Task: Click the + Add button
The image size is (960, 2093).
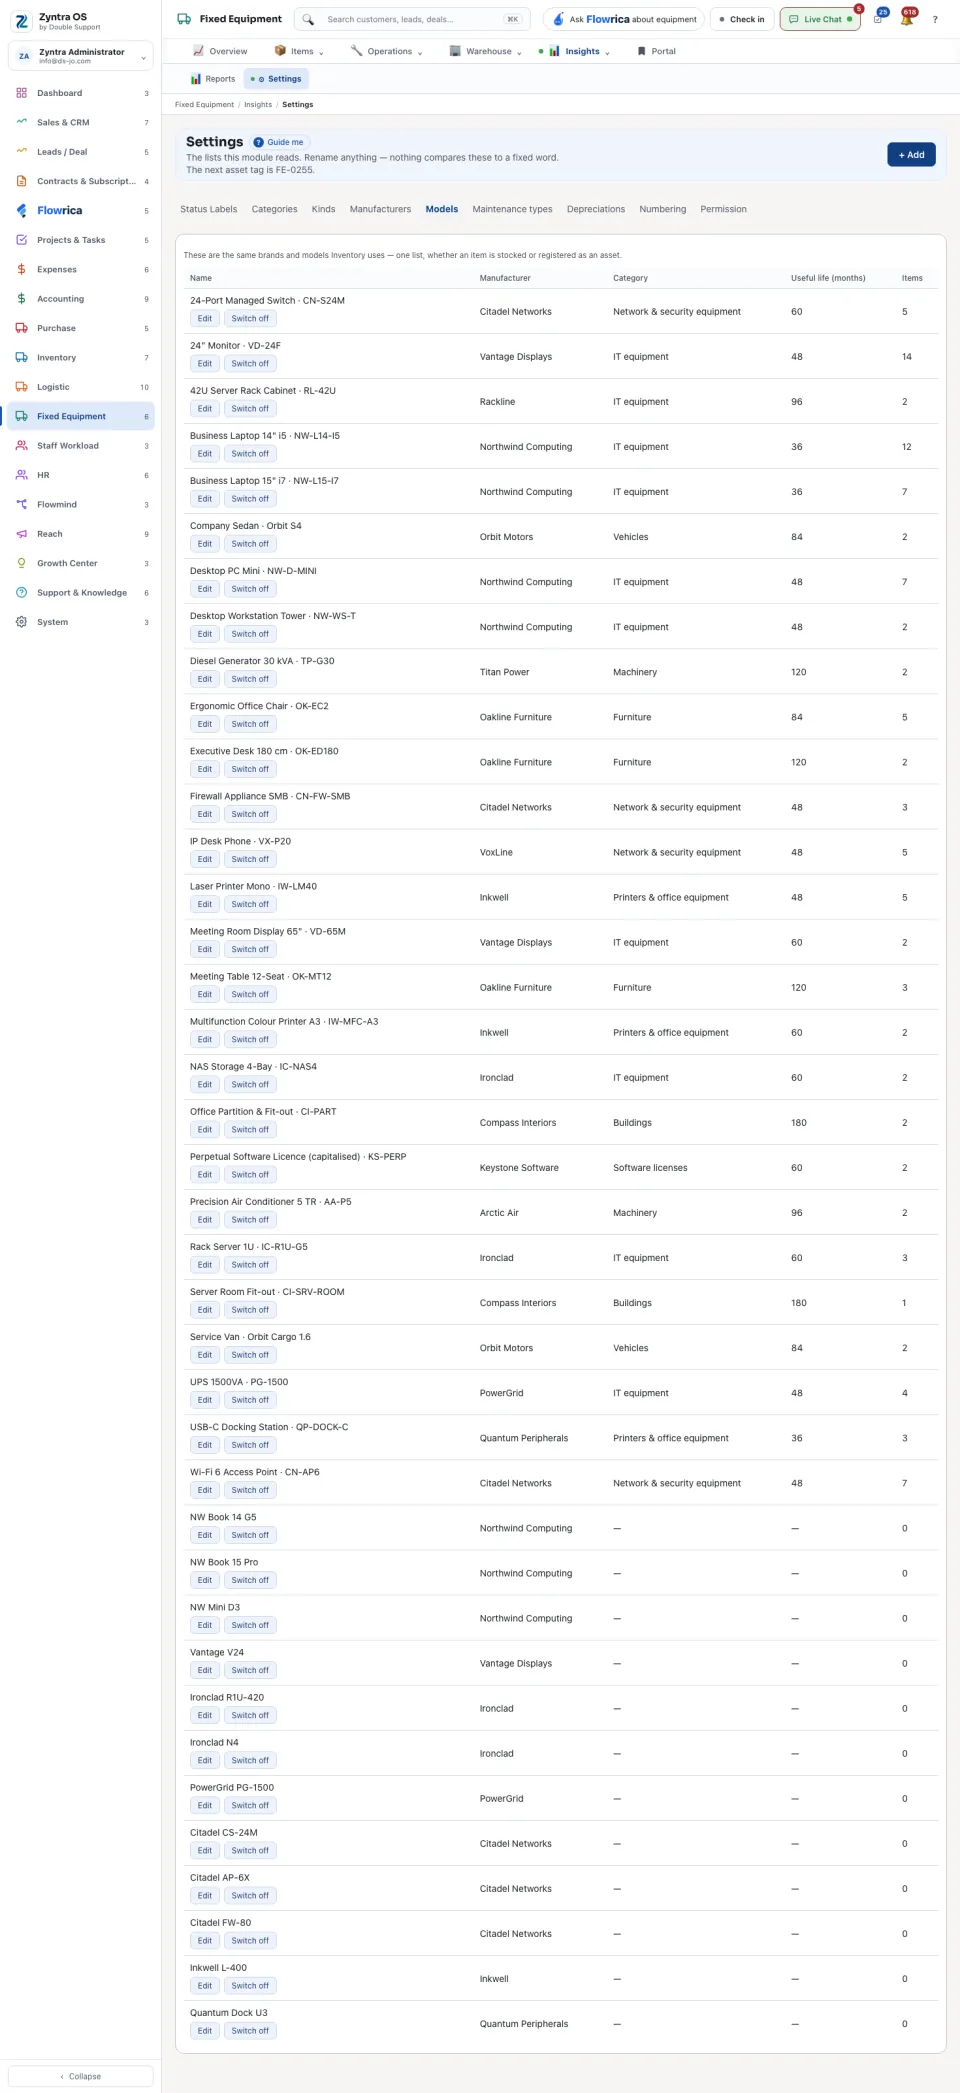Action: pos(911,155)
